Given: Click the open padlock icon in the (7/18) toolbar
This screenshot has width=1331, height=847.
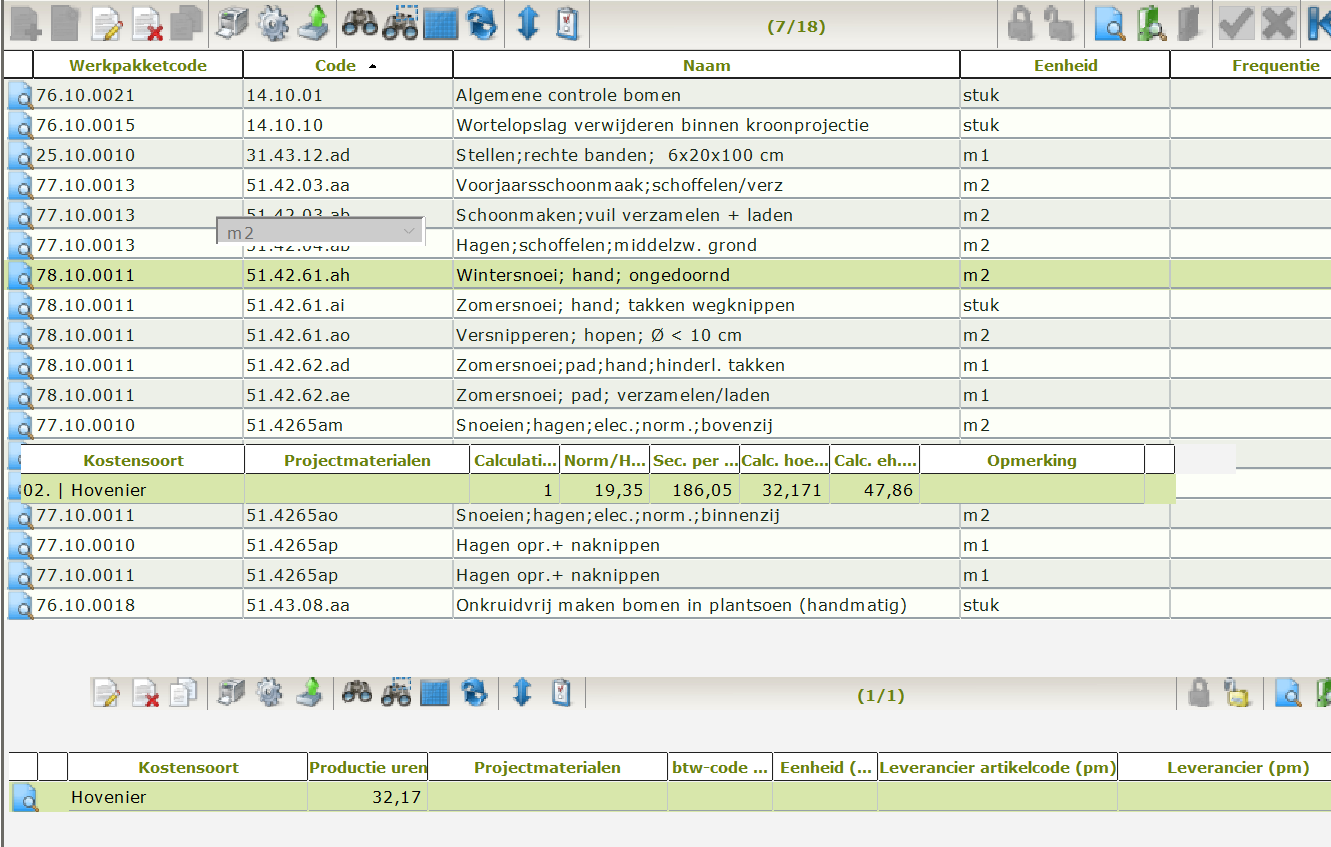Looking at the screenshot, I should click(1059, 24).
